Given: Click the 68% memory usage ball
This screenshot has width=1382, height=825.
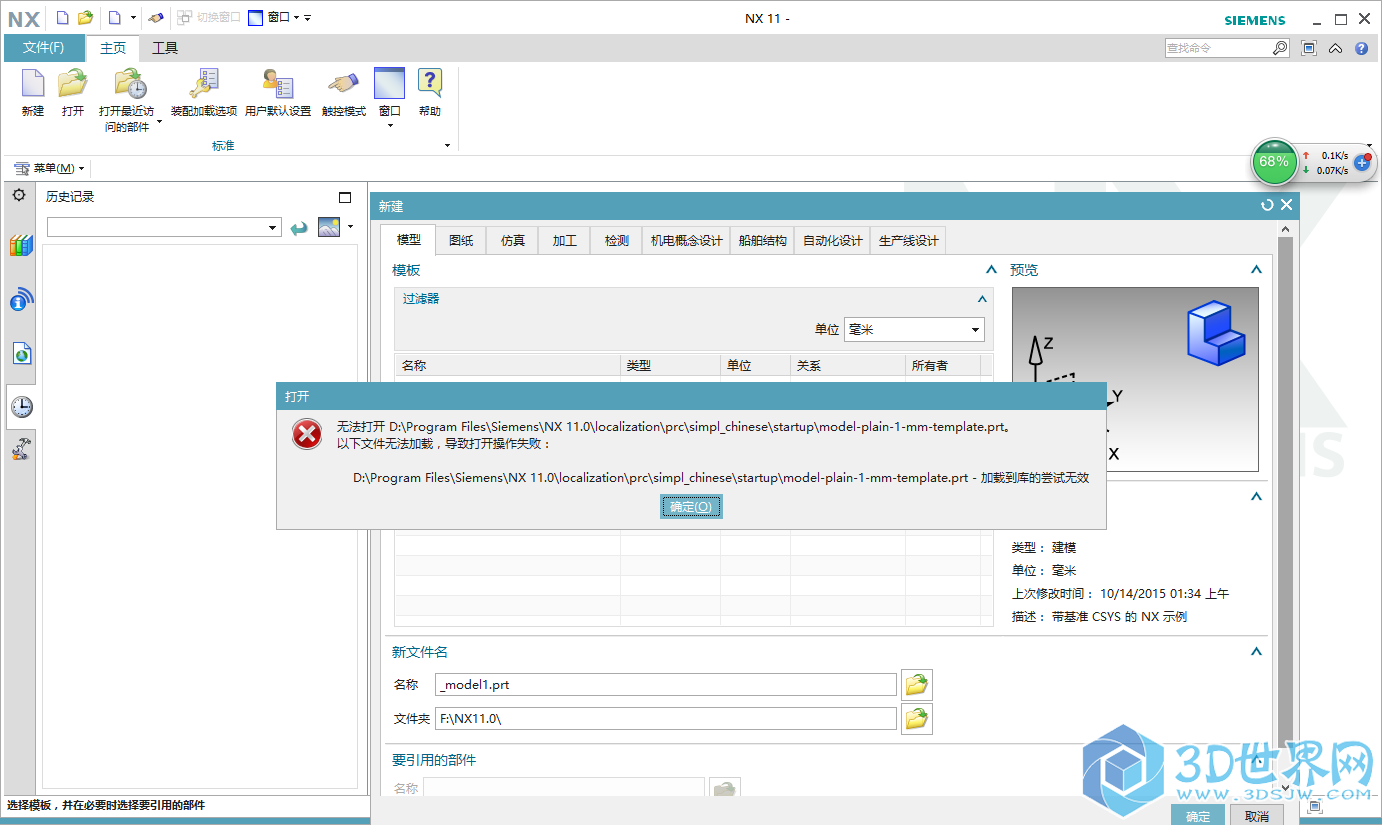Looking at the screenshot, I should (1274, 161).
